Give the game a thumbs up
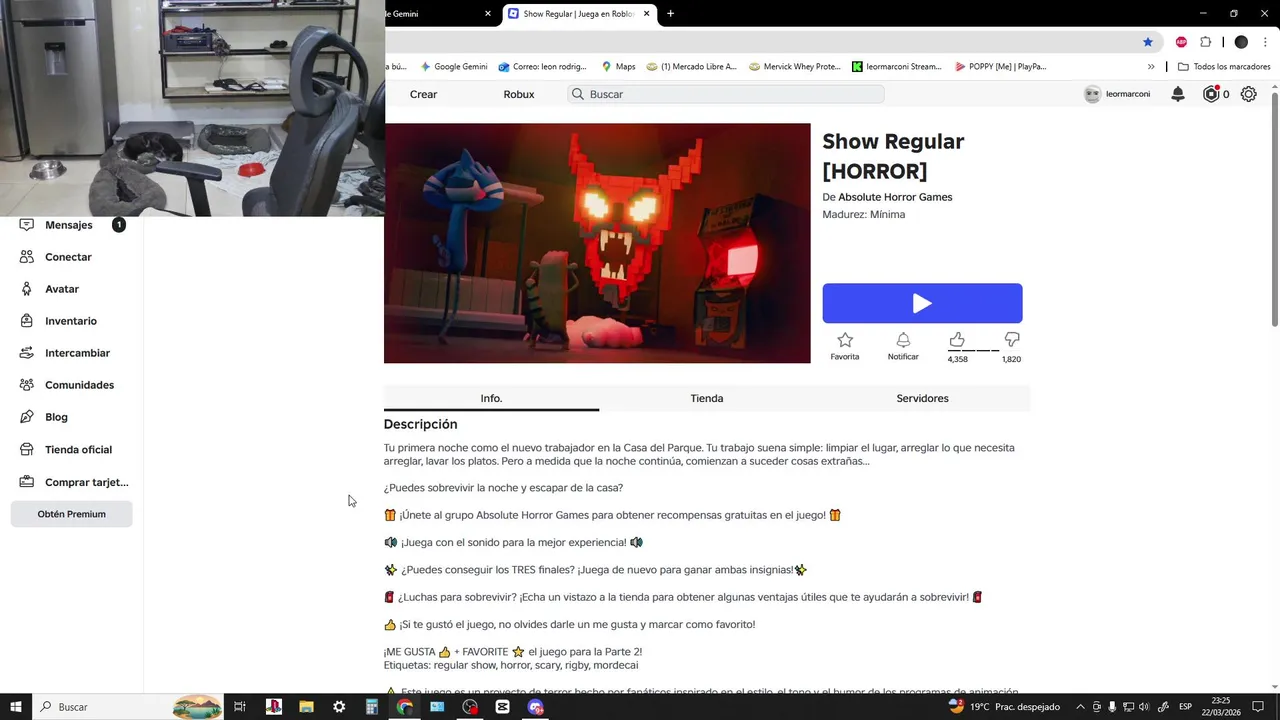Viewport: 1280px width, 720px height. (x=957, y=340)
